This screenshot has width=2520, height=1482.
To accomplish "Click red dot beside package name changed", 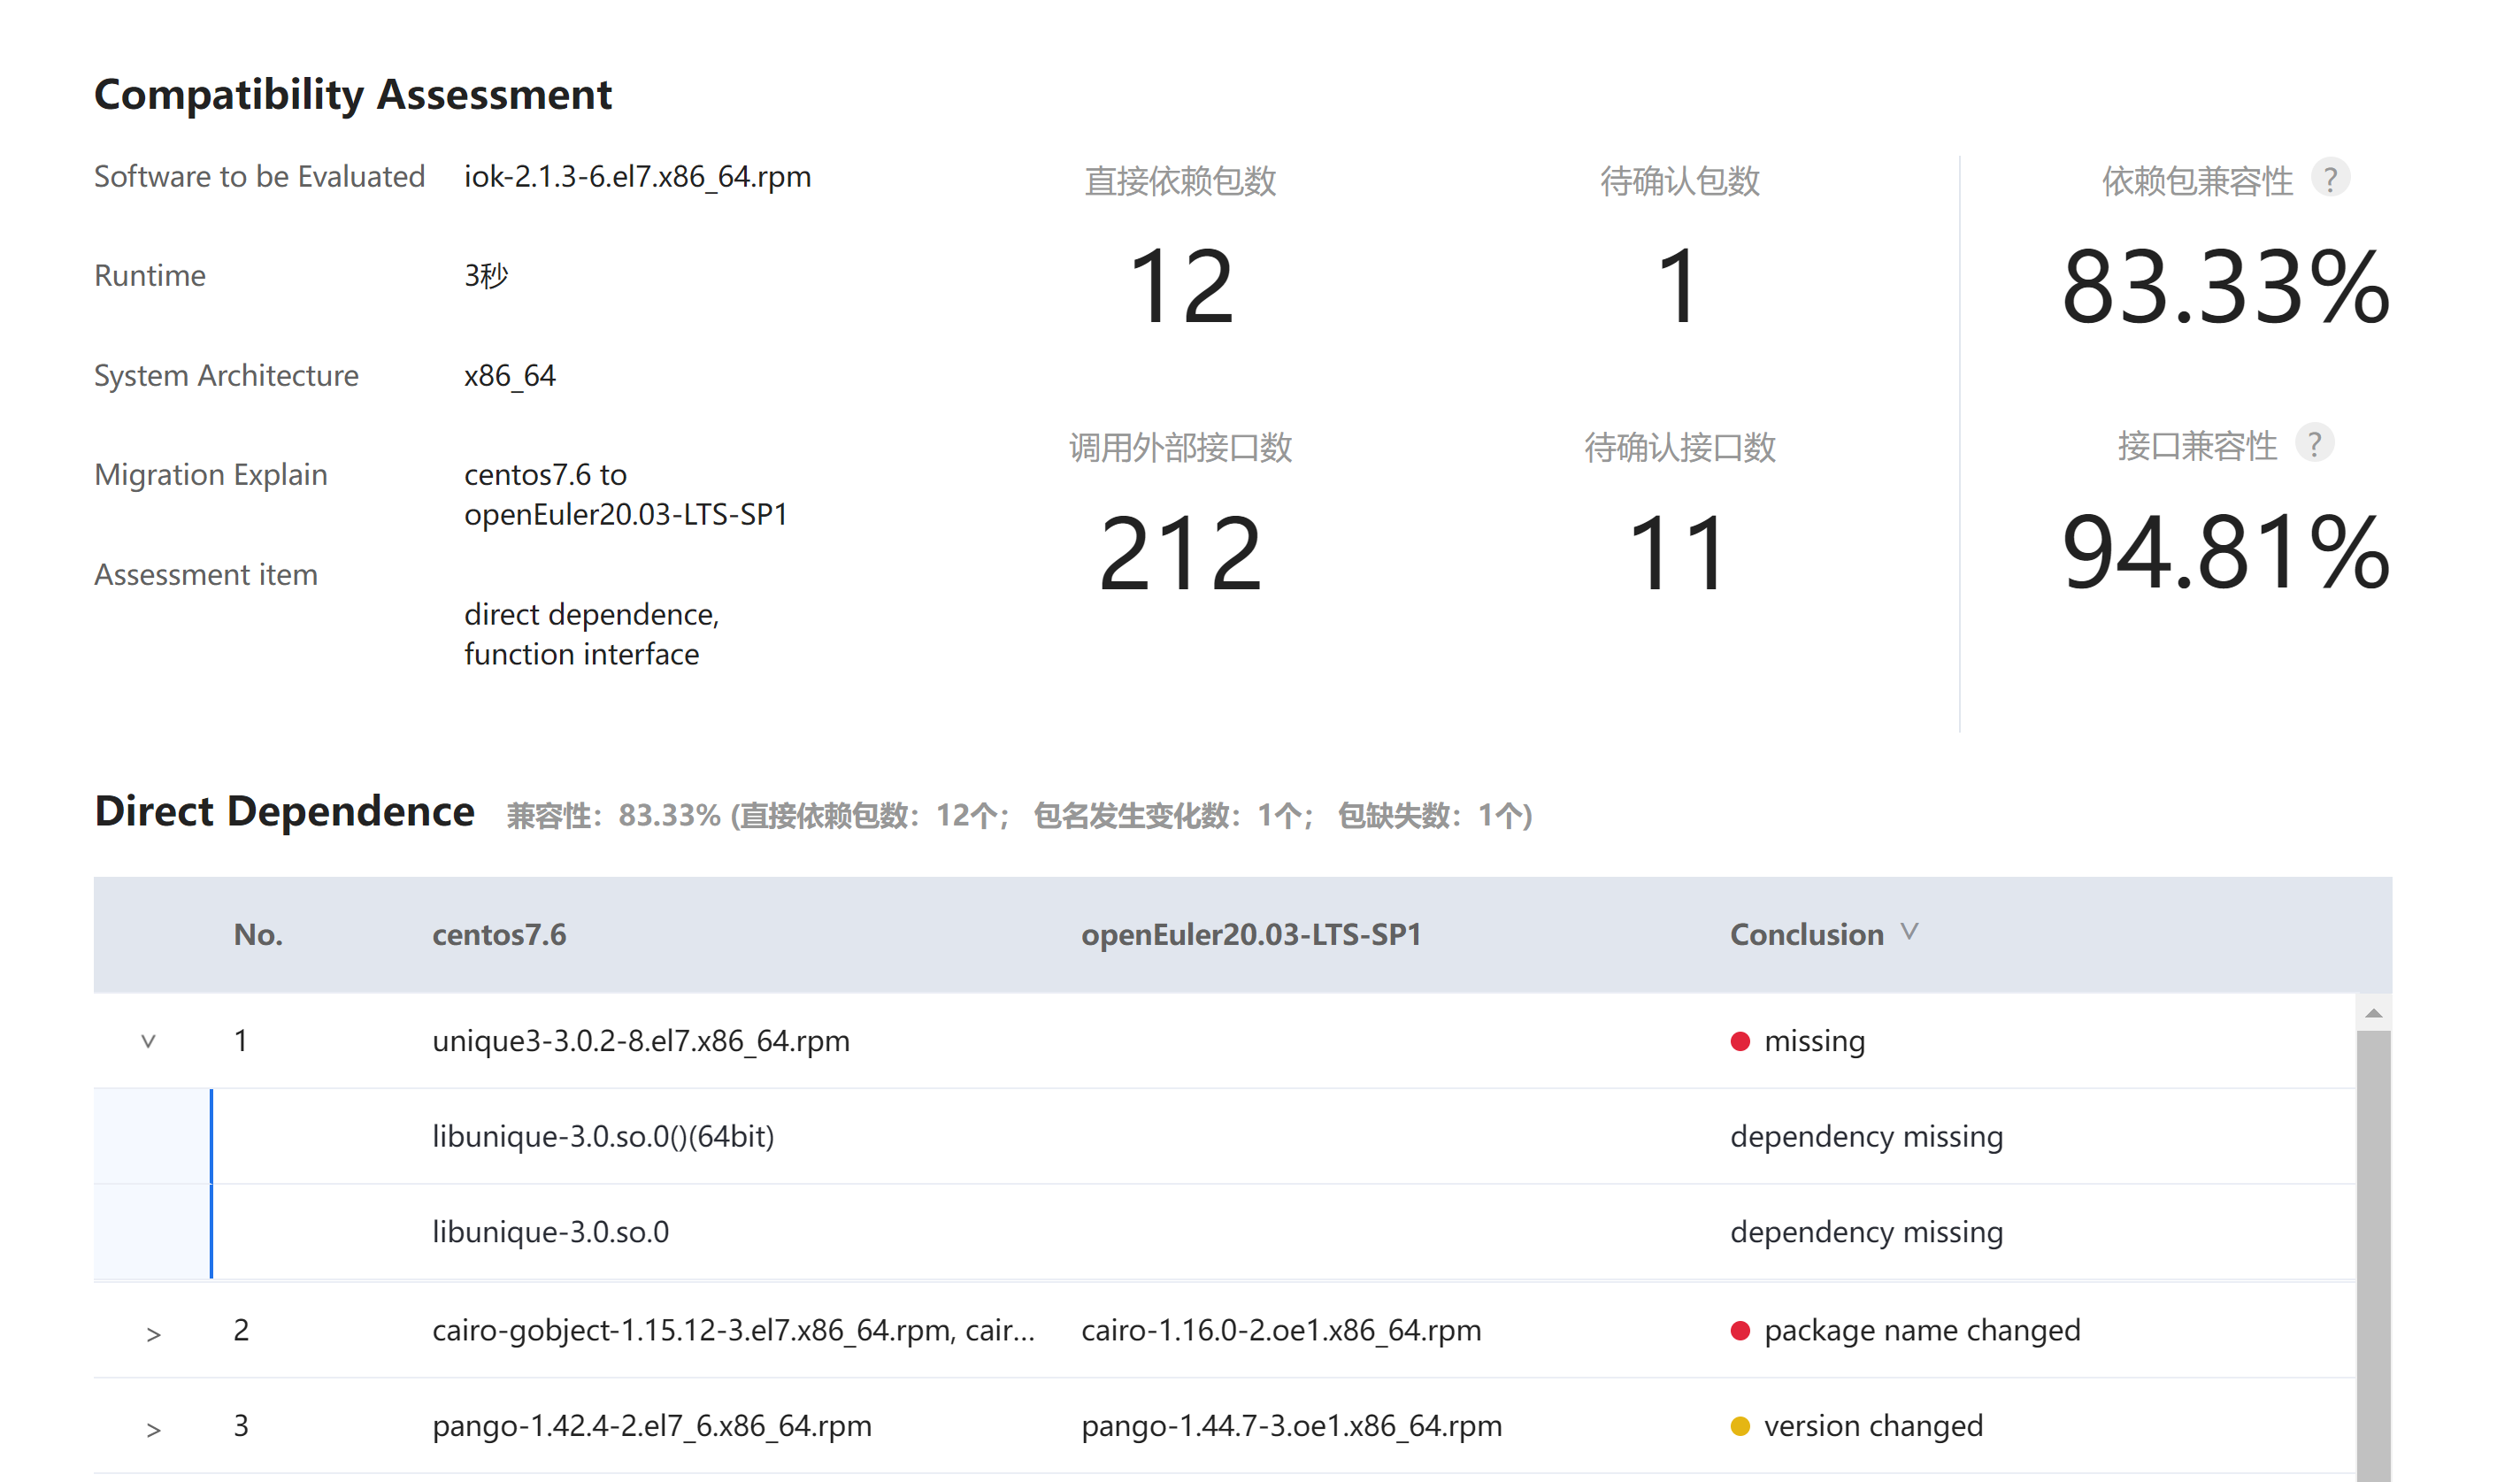I will [x=1740, y=1330].
